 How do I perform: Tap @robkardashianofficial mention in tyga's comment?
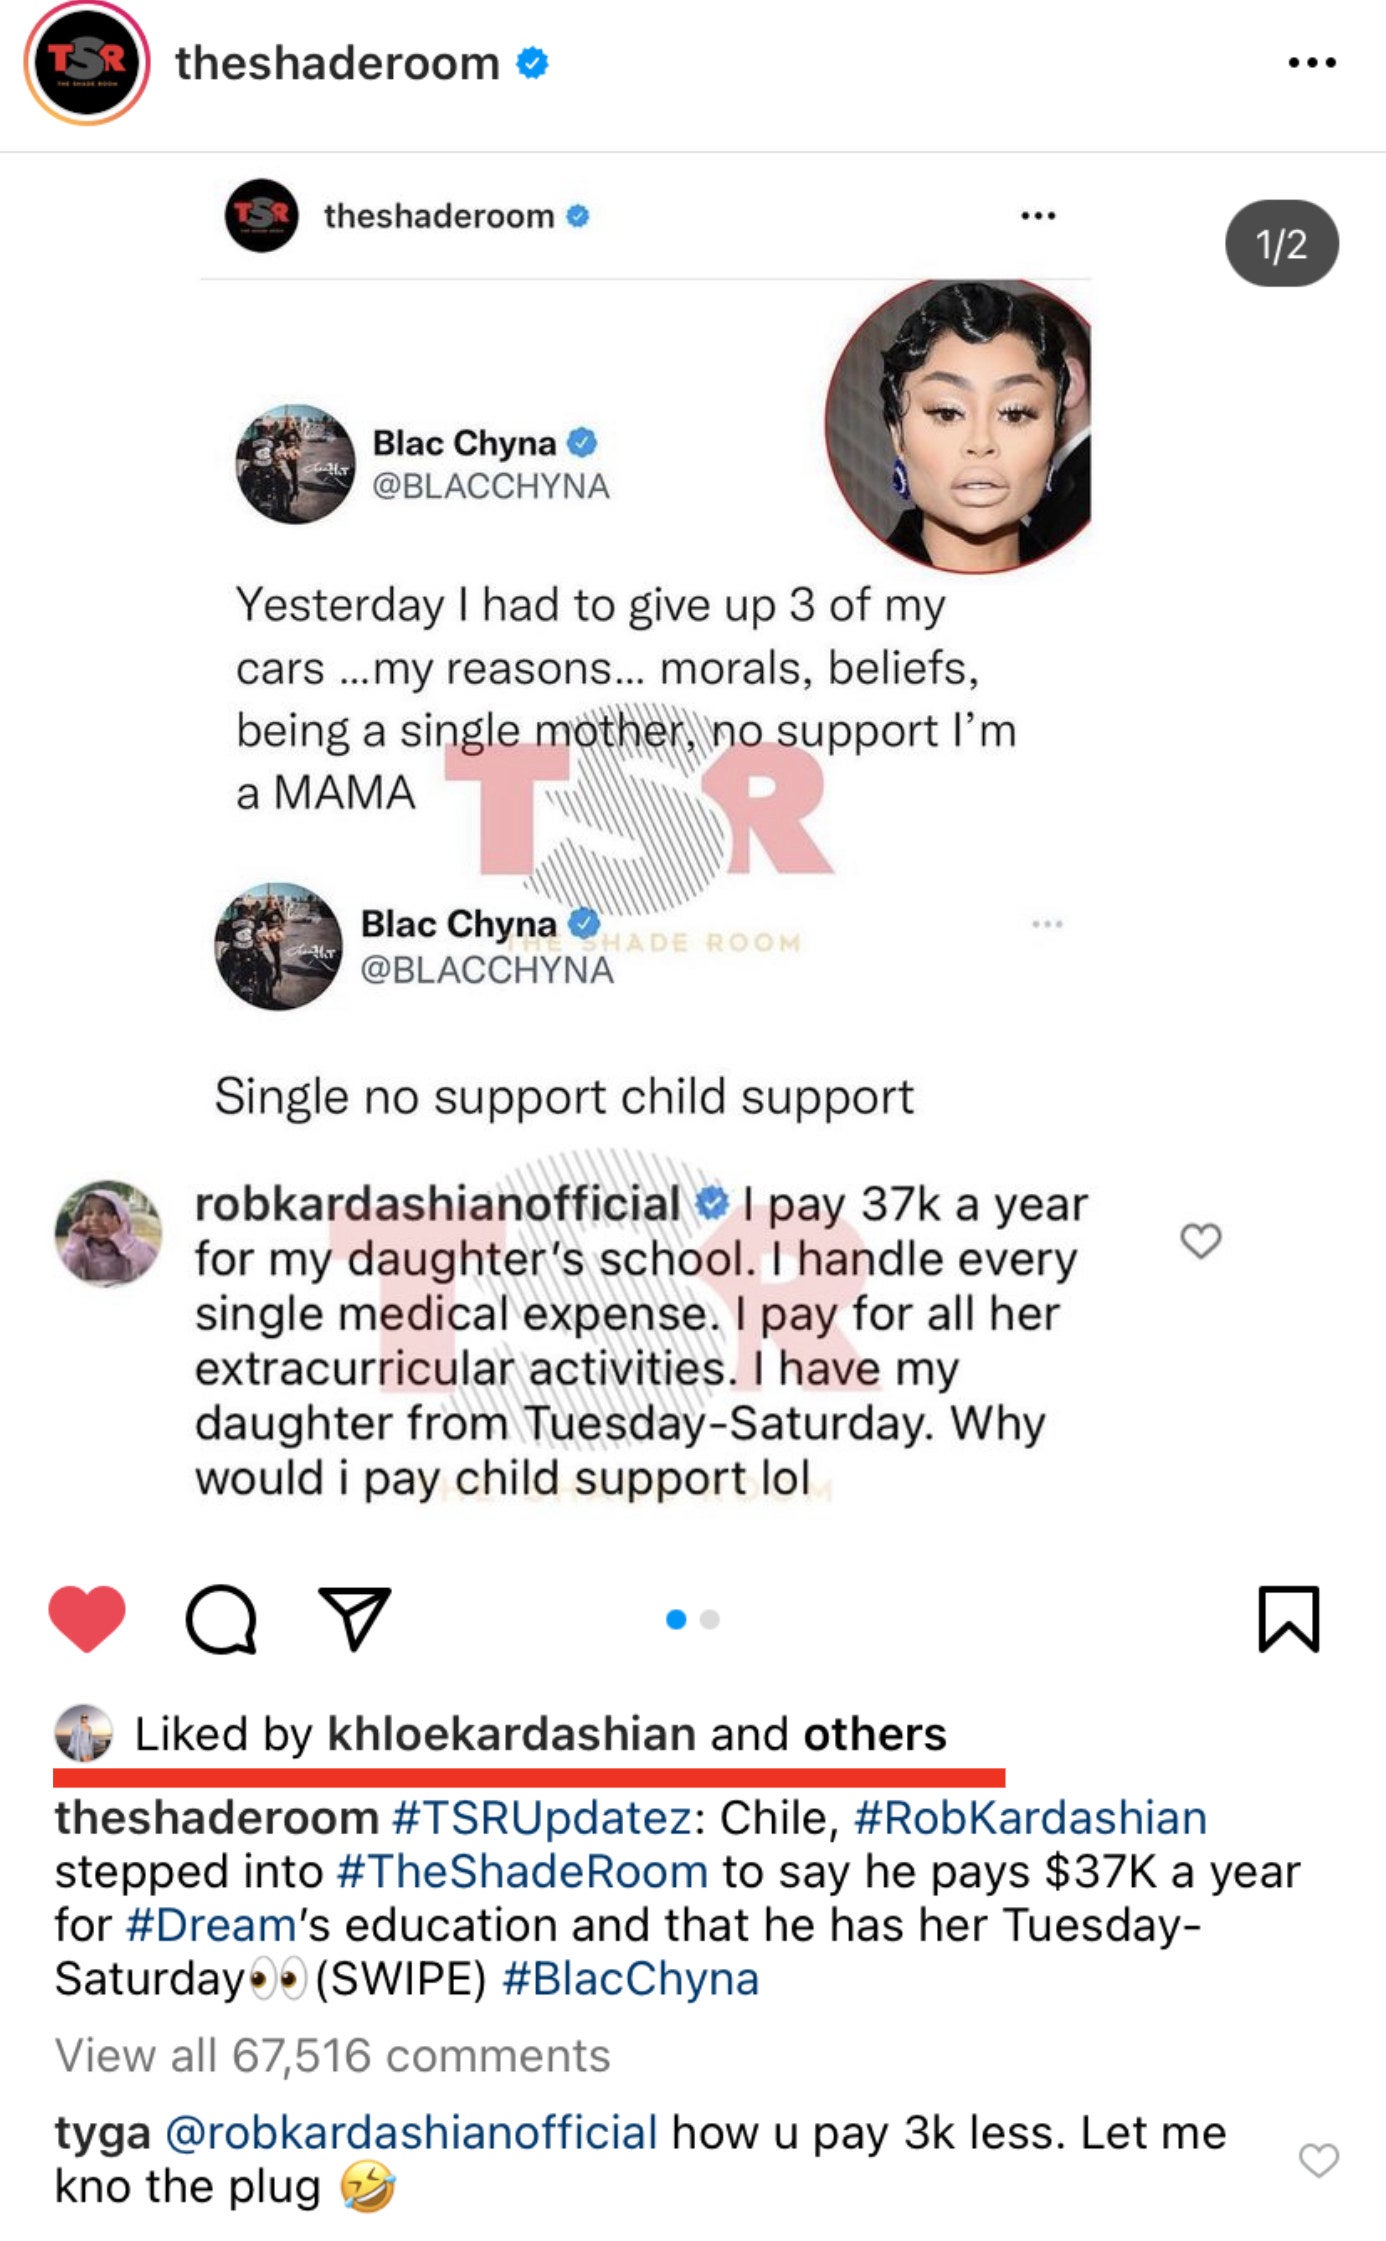click(x=411, y=2133)
